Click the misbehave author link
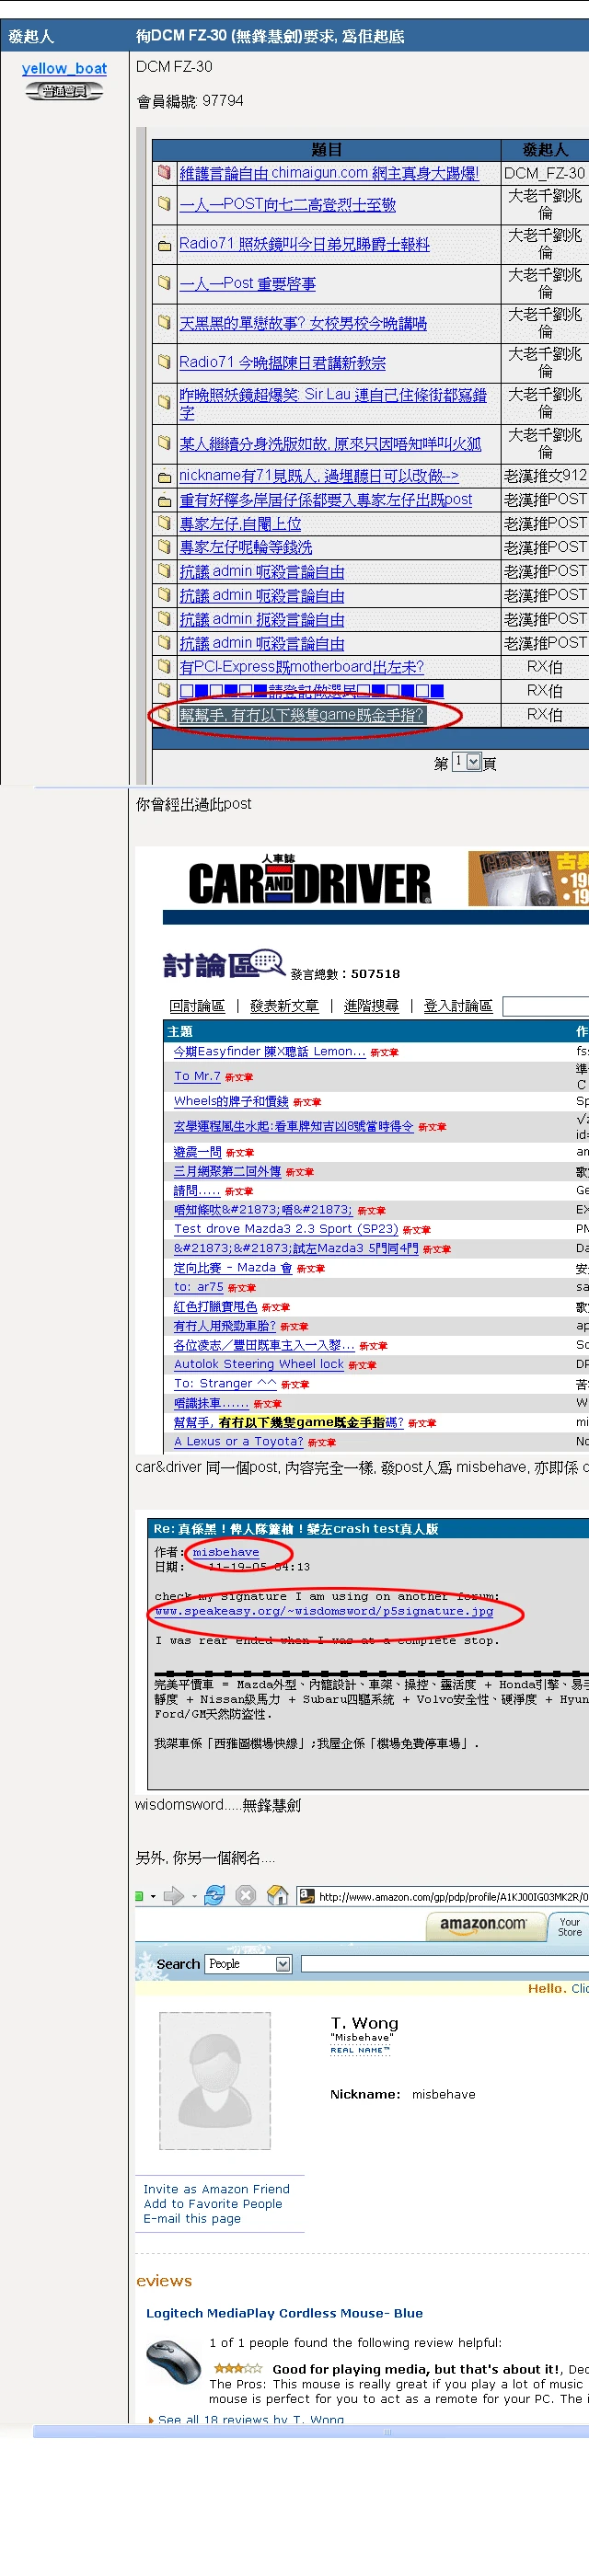589x2576 pixels. pos(226,1552)
